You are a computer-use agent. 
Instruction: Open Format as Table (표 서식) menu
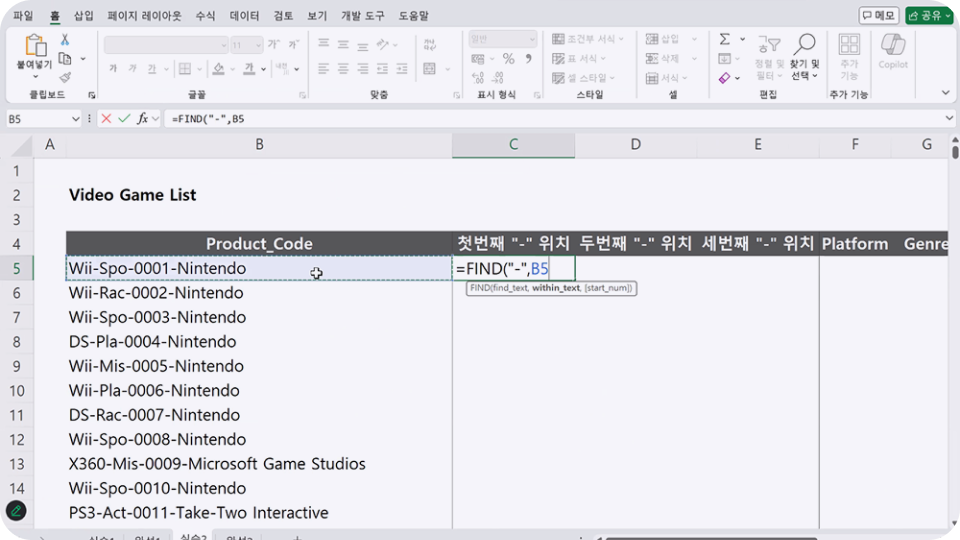(x=579, y=59)
